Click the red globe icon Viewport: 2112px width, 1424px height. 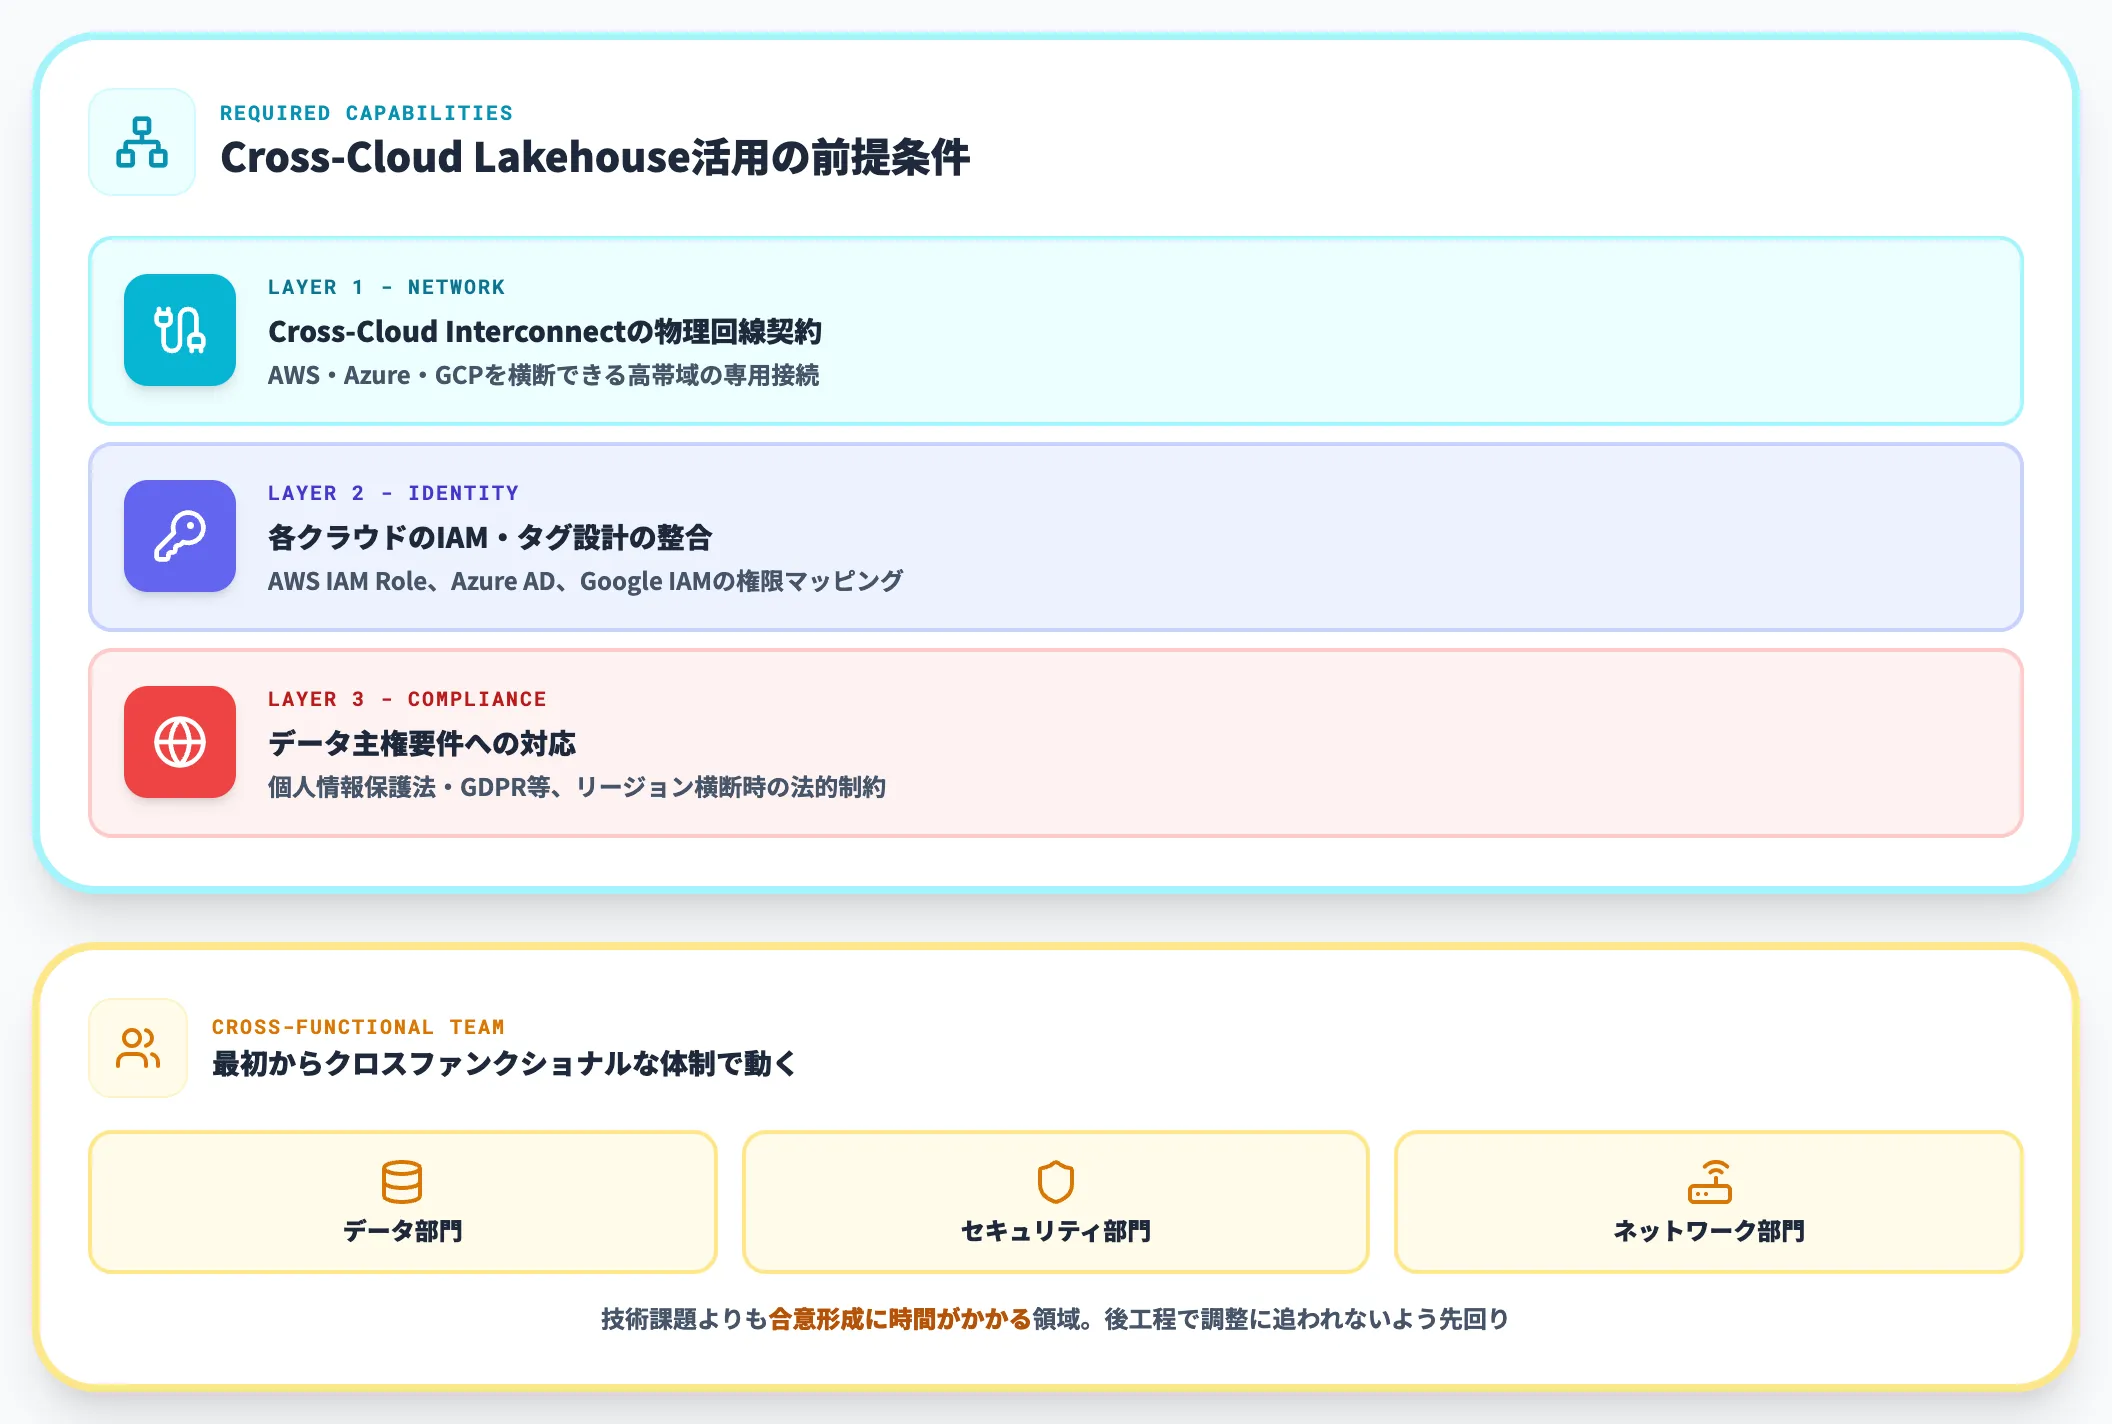click(x=180, y=742)
